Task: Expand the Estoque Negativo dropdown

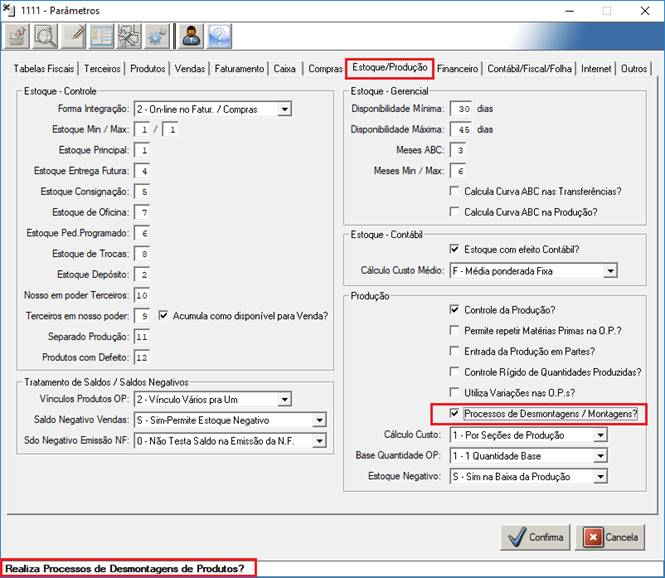Action: 601,477
